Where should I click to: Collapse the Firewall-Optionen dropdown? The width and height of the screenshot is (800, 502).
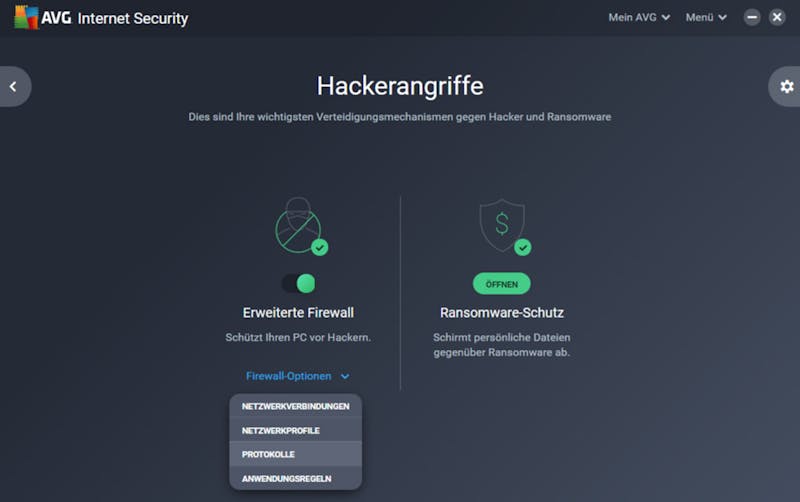(x=298, y=376)
